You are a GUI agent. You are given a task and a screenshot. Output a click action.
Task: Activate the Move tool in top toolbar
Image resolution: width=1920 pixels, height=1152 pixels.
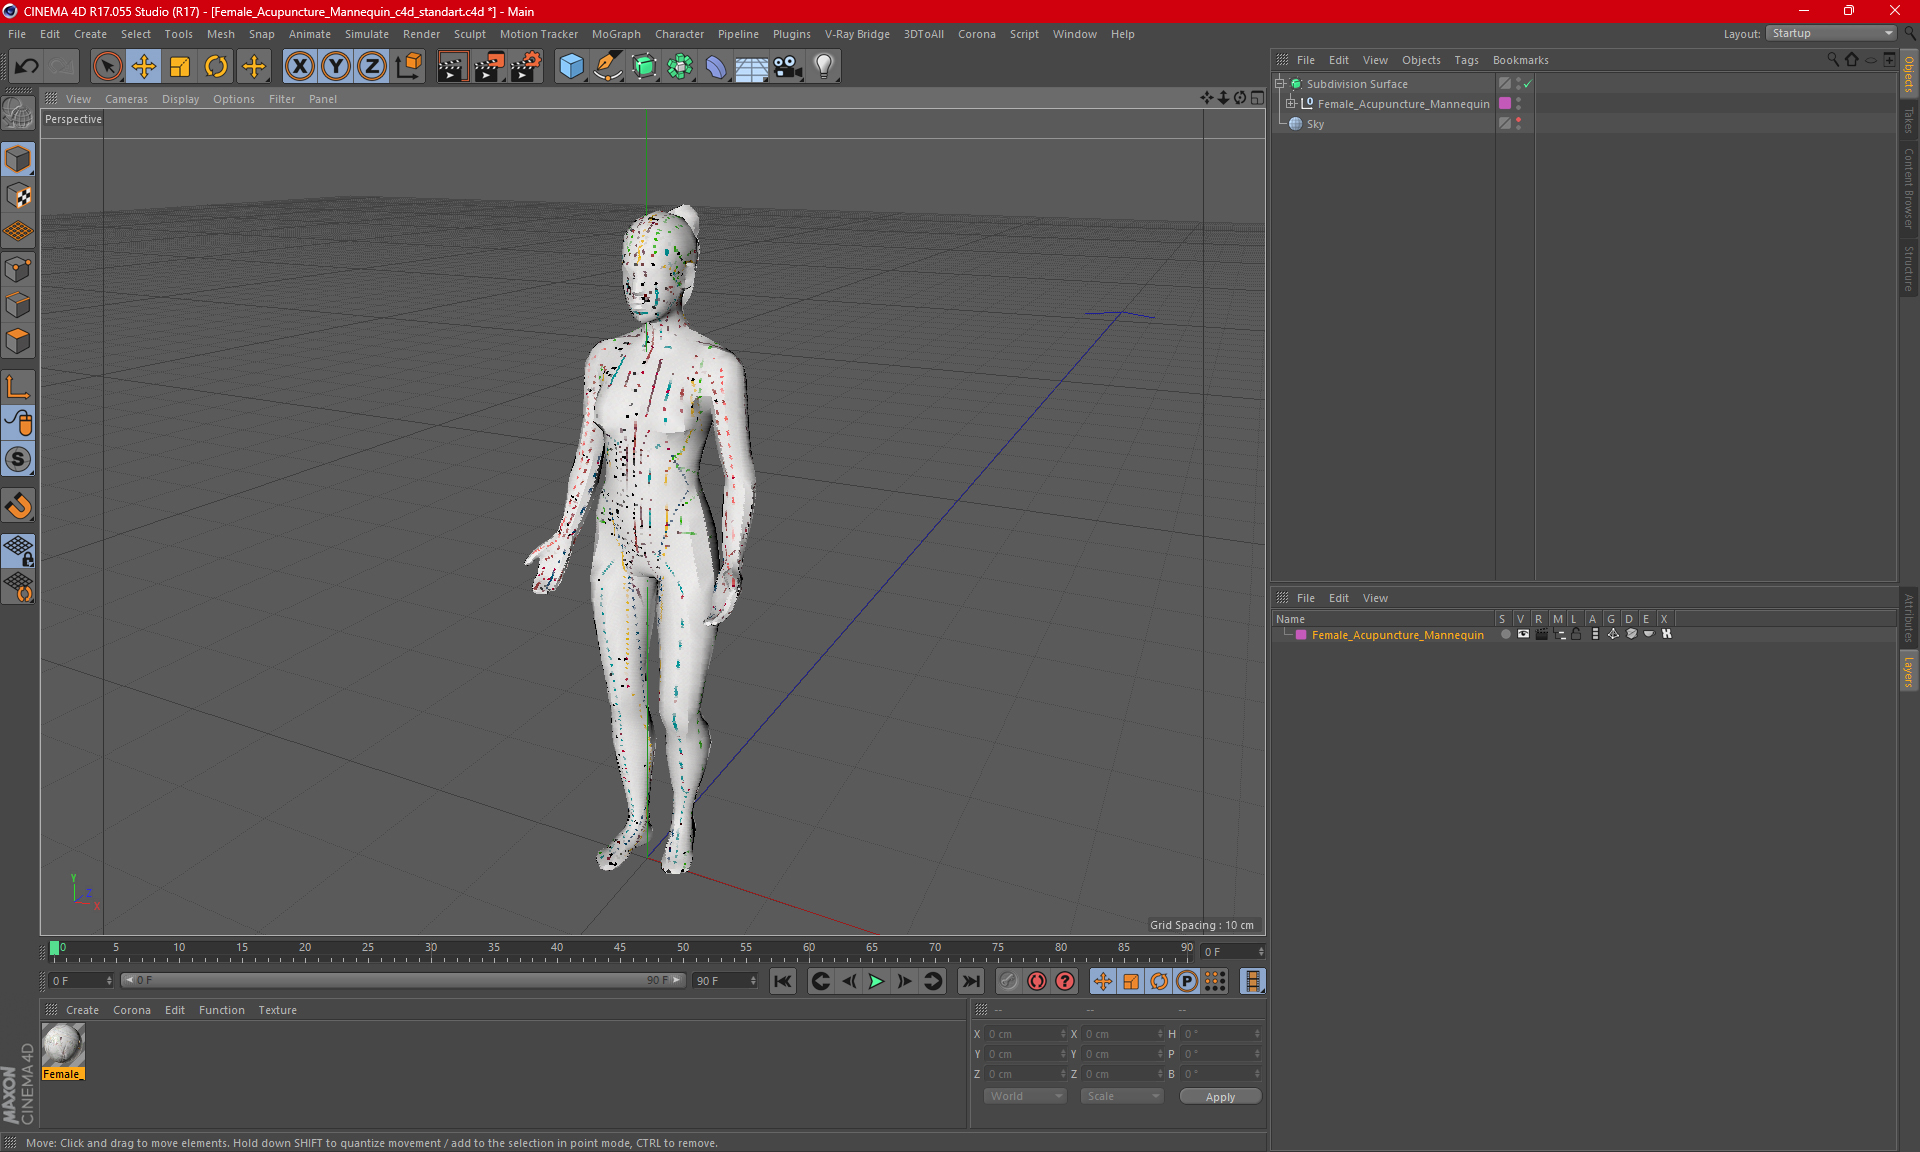144,67
